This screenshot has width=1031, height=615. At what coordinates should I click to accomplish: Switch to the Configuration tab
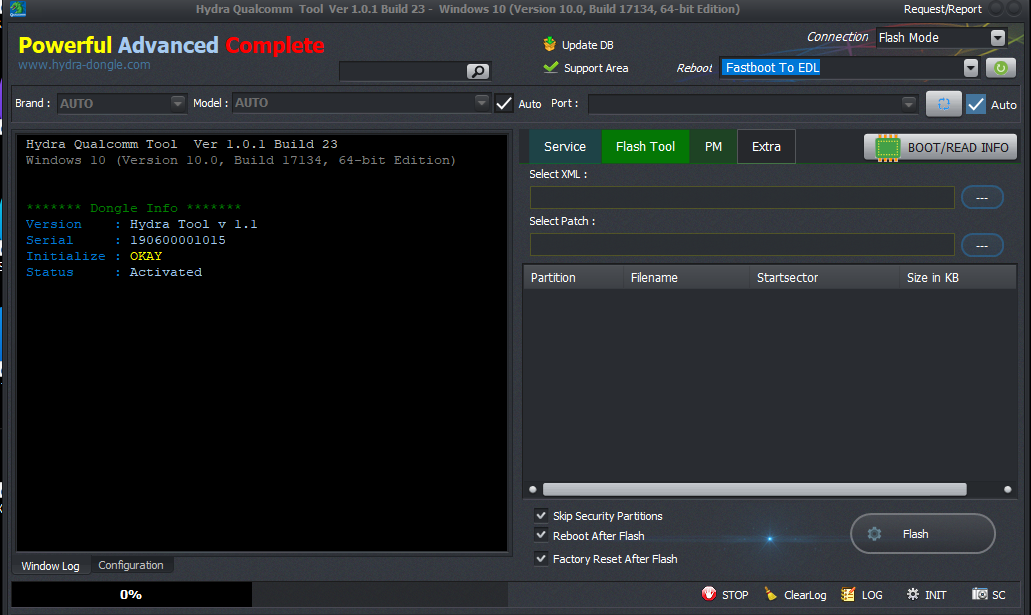point(131,565)
